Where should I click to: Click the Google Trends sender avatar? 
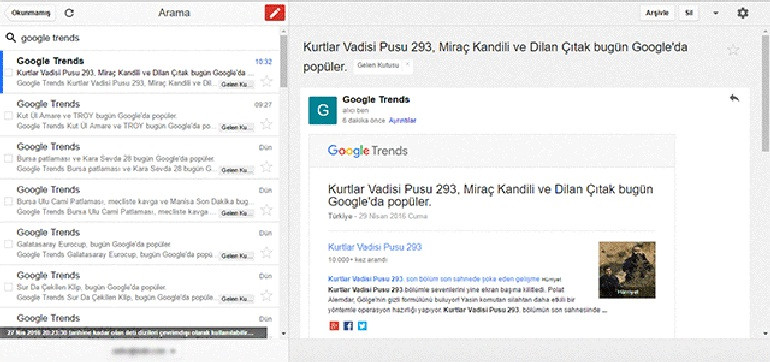point(322,110)
